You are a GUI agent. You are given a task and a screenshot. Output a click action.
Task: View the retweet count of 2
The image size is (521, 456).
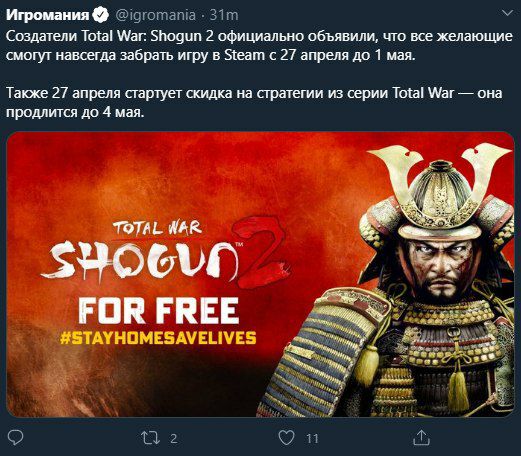click(174, 439)
